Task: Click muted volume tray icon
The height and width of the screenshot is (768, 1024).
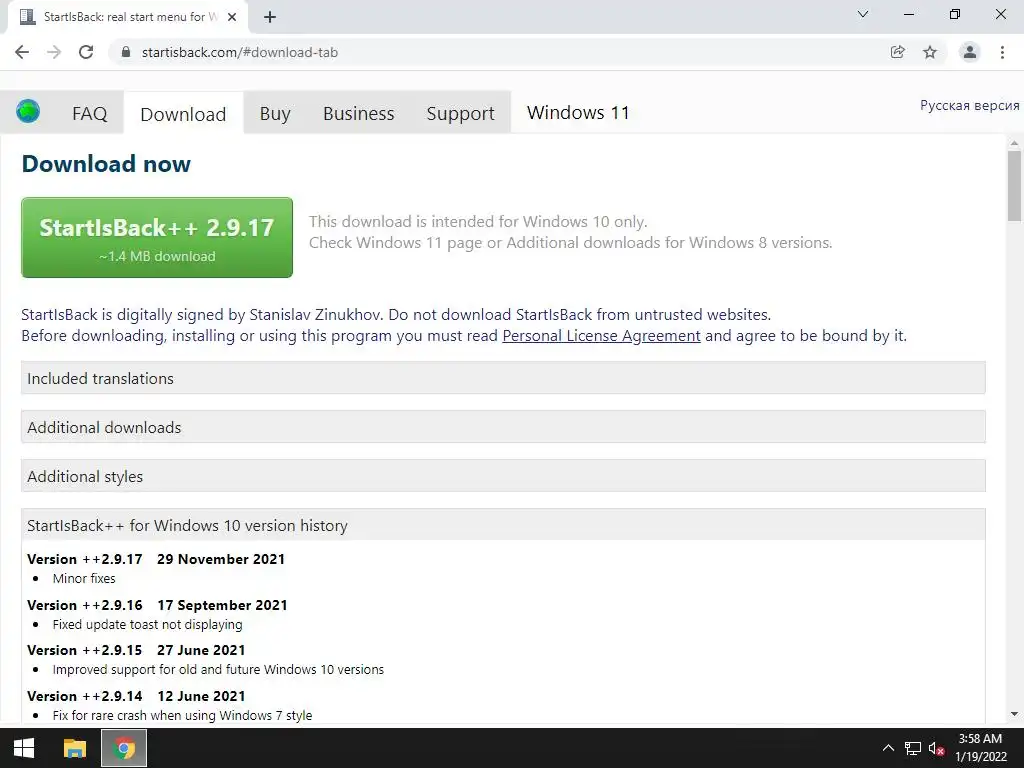Action: click(936, 748)
